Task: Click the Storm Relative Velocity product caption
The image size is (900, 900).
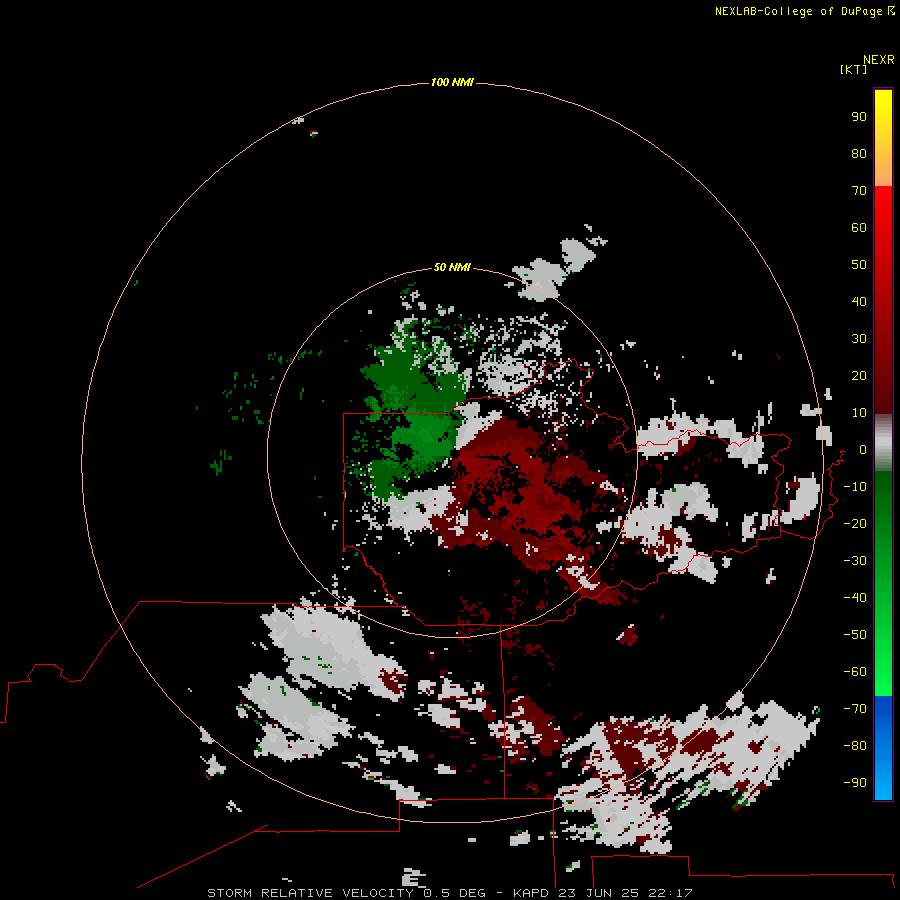Action: [449, 893]
